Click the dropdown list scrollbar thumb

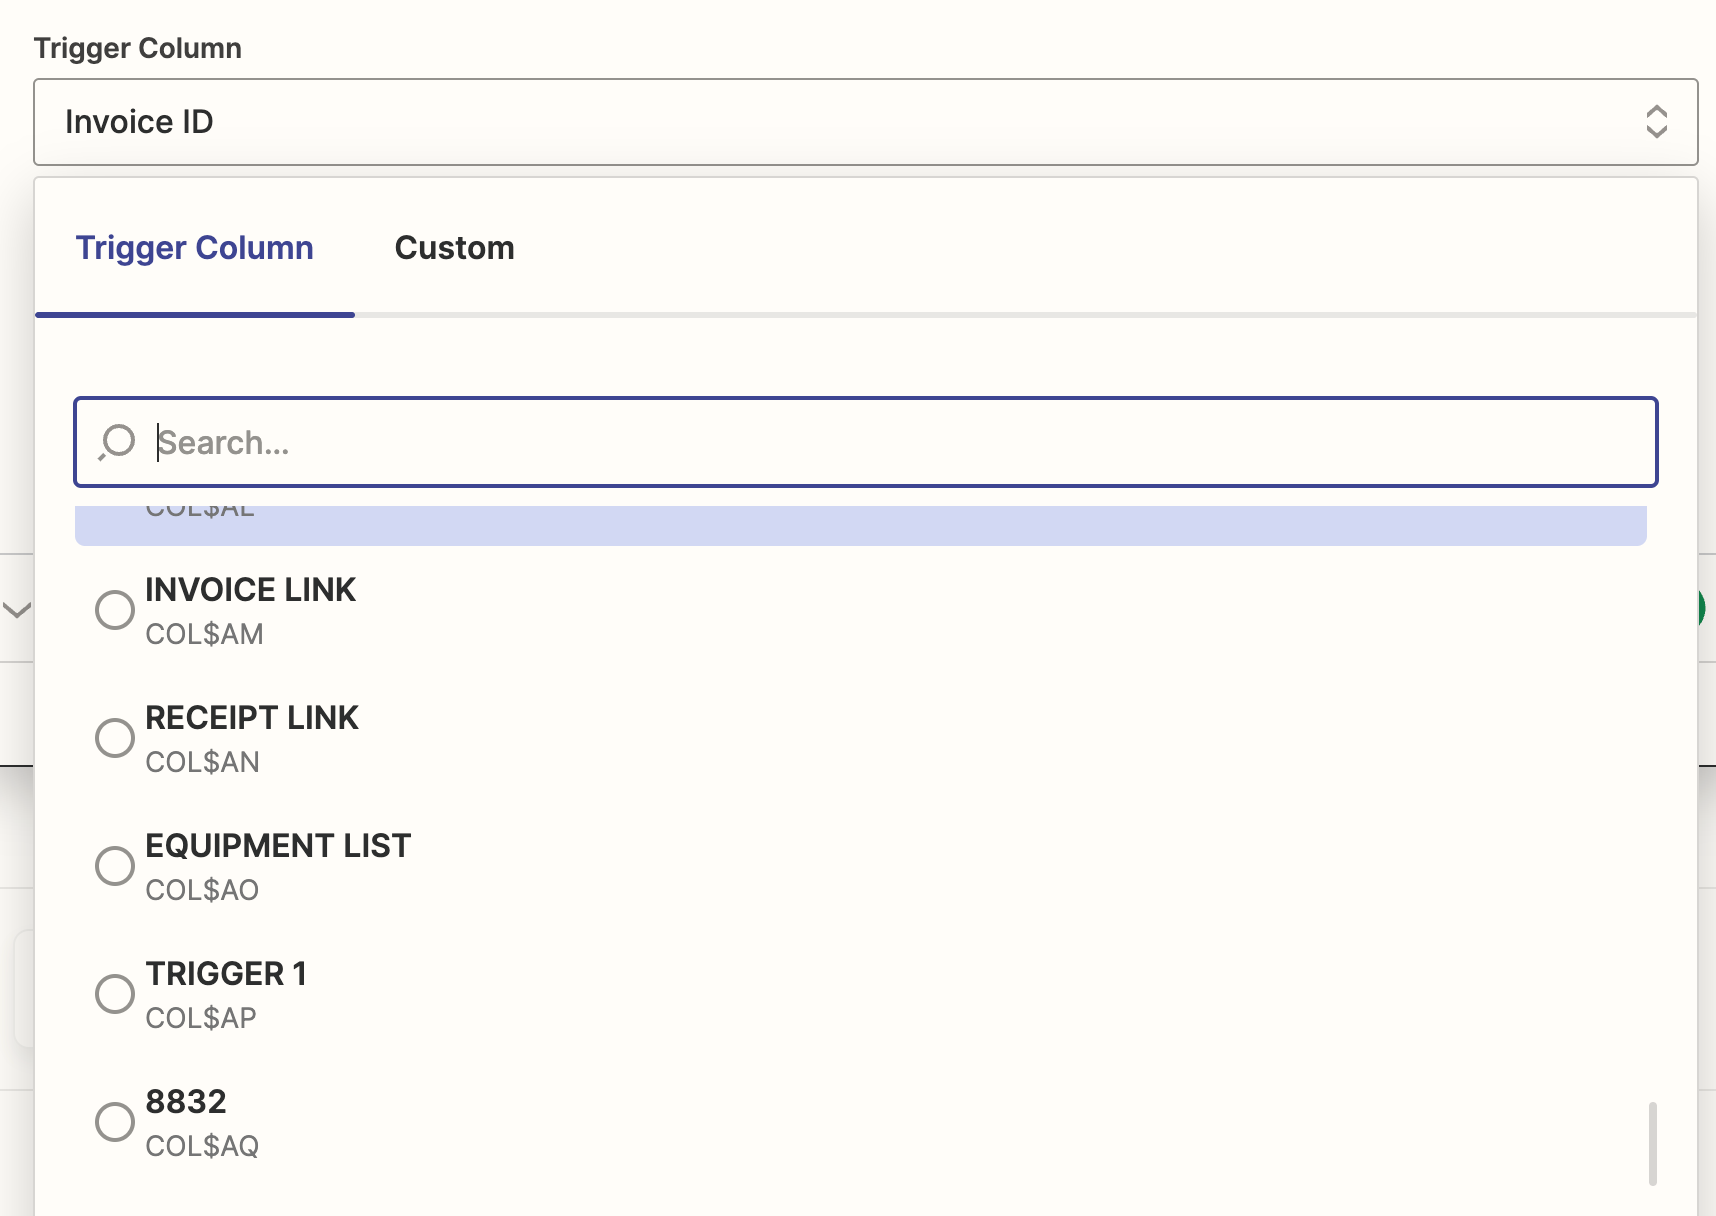click(x=1653, y=1143)
